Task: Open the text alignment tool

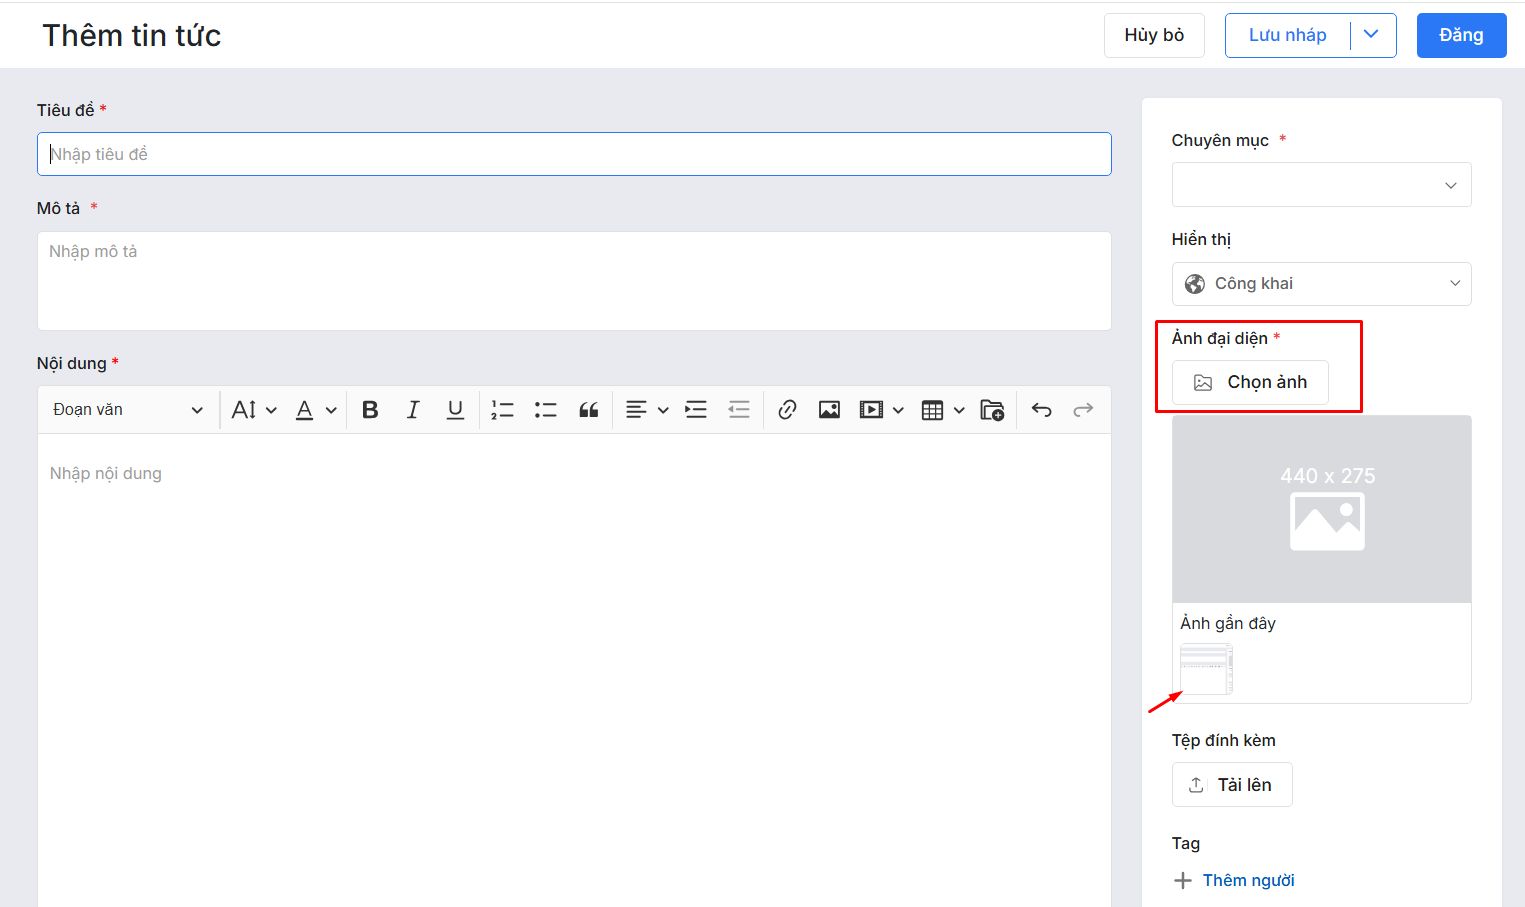Action: click(636, 410)
